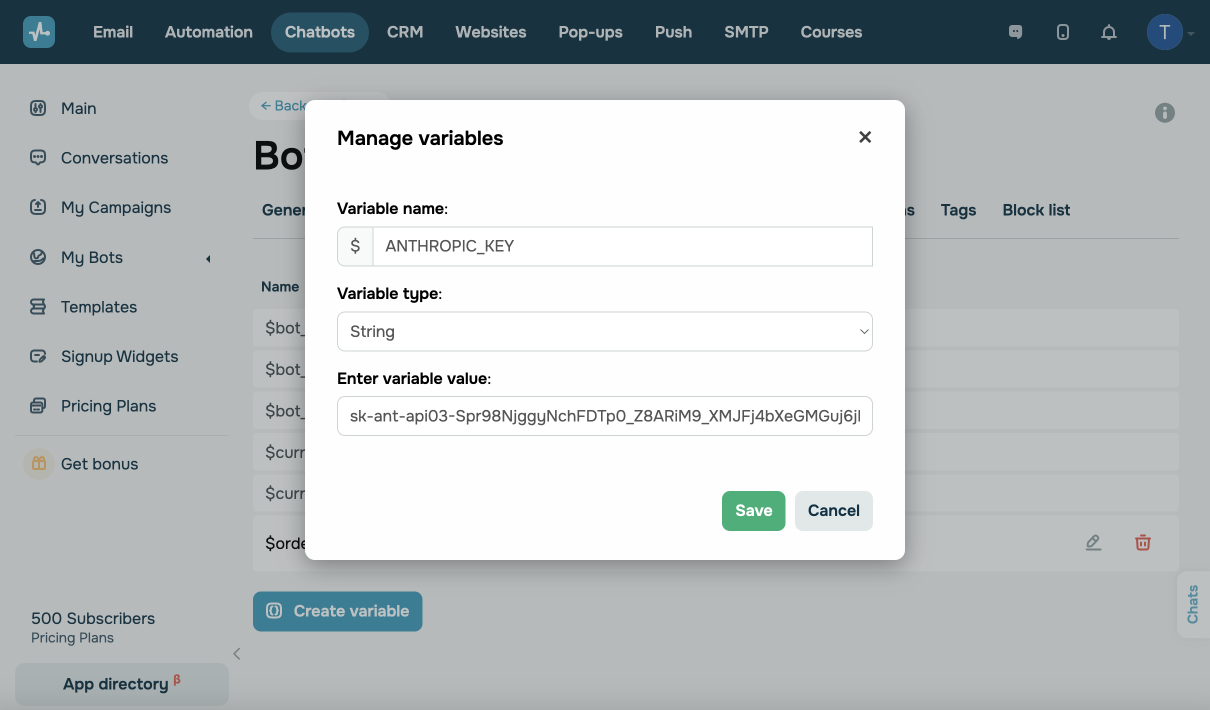
Task: Delete the variable with trash icon
Action: click(x=1143, y=543)
